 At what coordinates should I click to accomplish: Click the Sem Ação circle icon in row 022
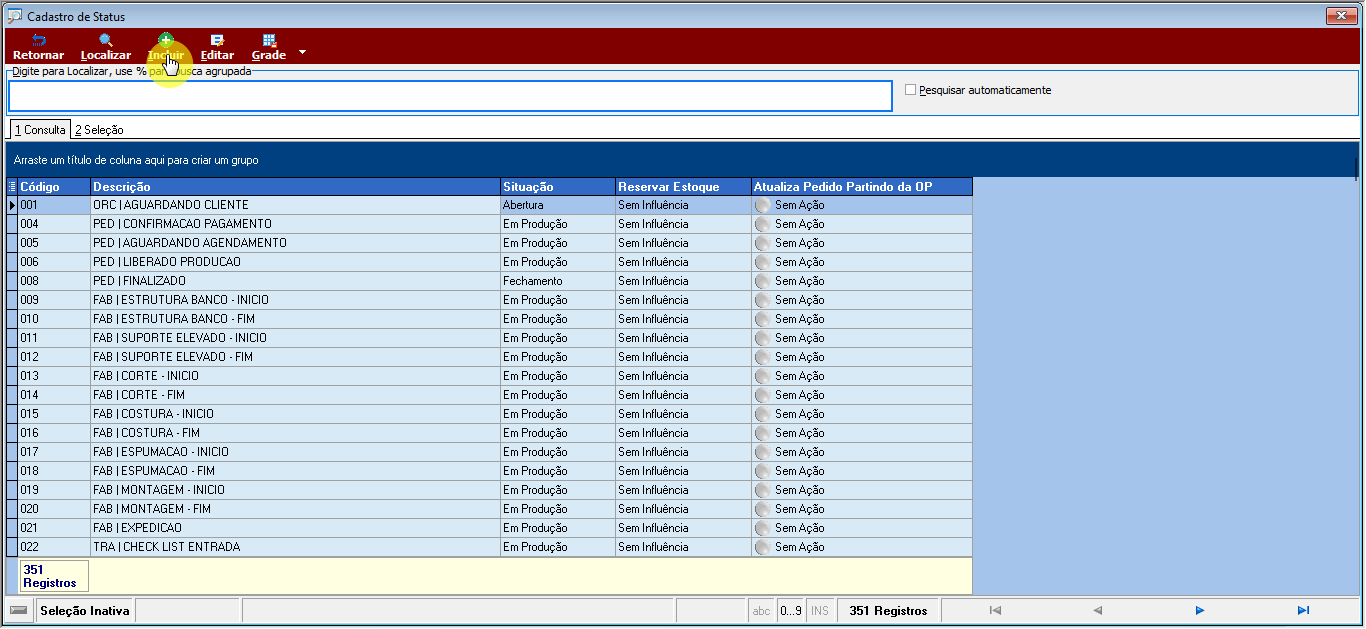pyautogui.click(x=763, y=547)
